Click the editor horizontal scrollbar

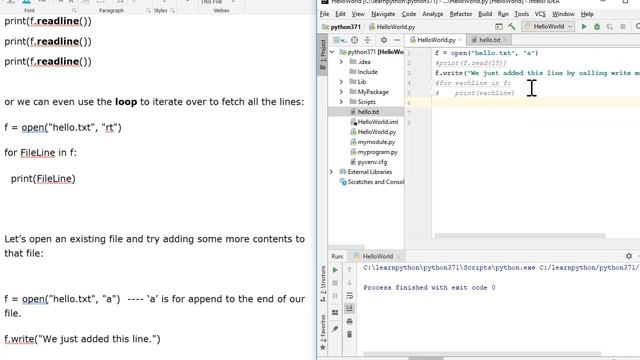[520, 236]
